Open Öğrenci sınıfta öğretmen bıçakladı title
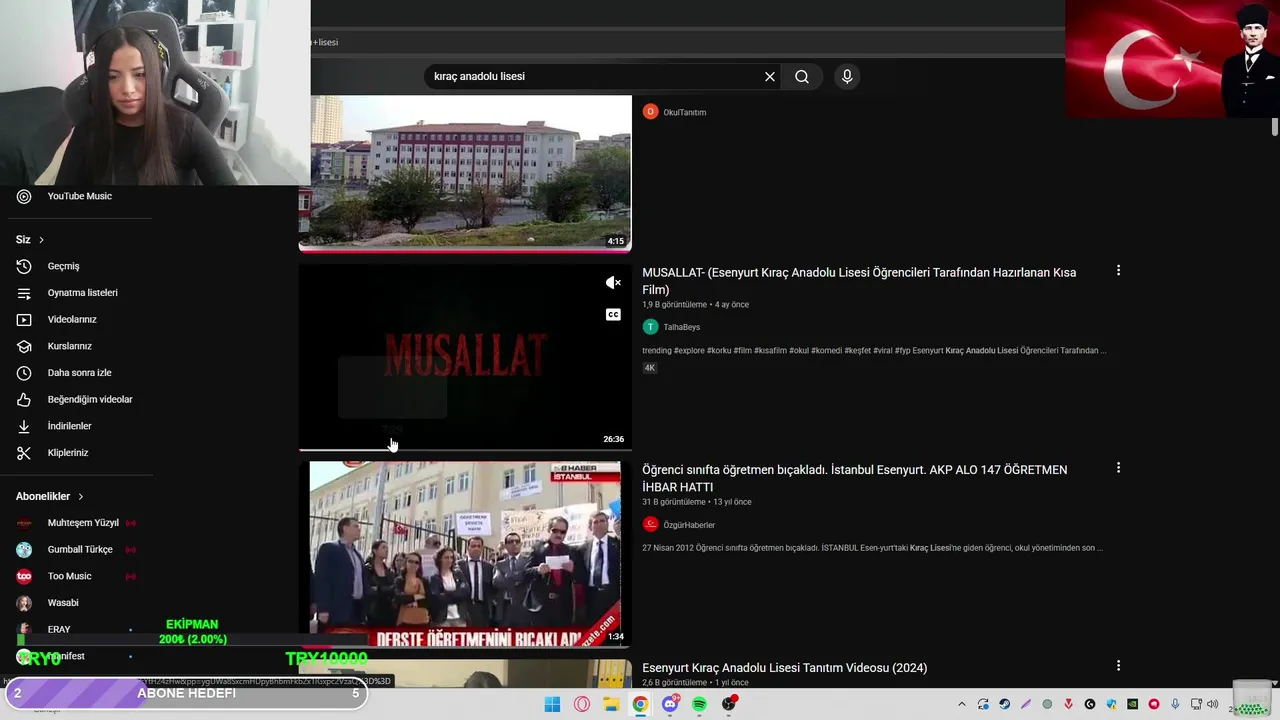Image resolution: width=1280 pixels, height=720 pixels. pyautogui.click(x=854, y=478)
